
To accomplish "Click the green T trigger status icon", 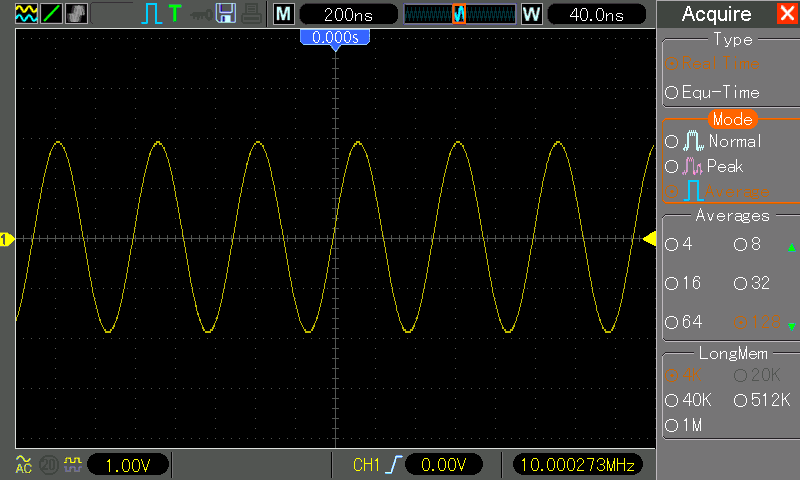I will click(x=175, y=13).
